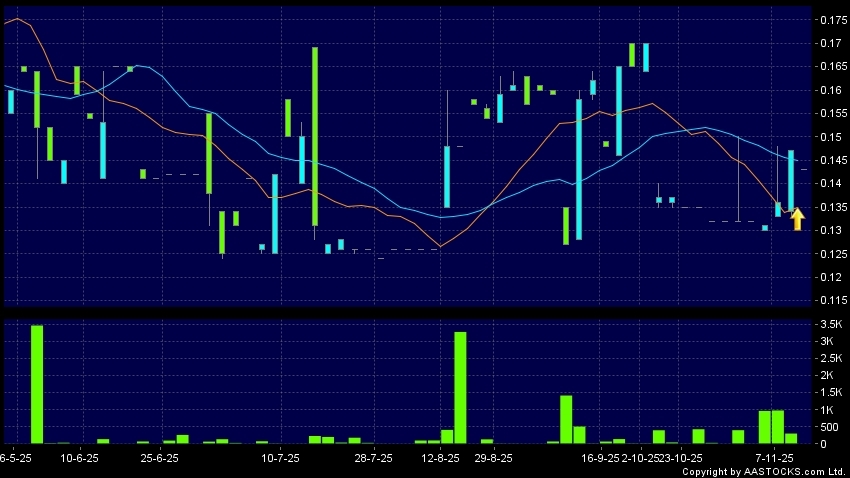The height and width of the screenshot is (478, 850).
Task: Click the 0.175 price axis label
Action: point(831,20)
